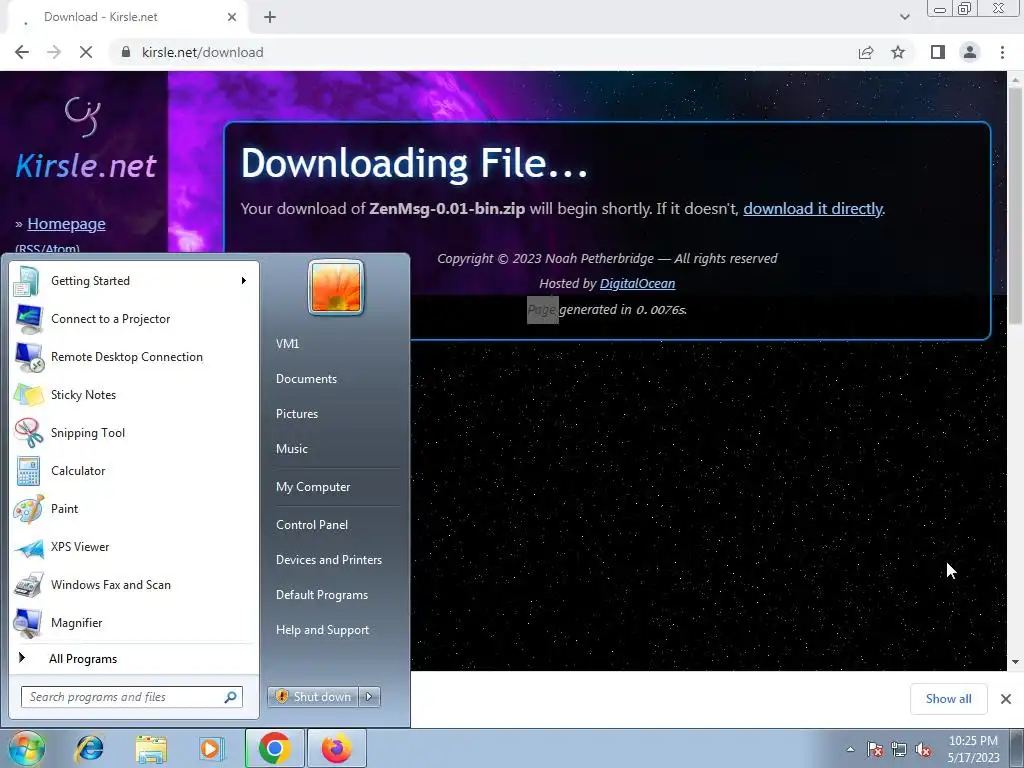Open Chrome three-dot menu
The height and width of the screenshot is (768, 1024).
point(1002,52)
